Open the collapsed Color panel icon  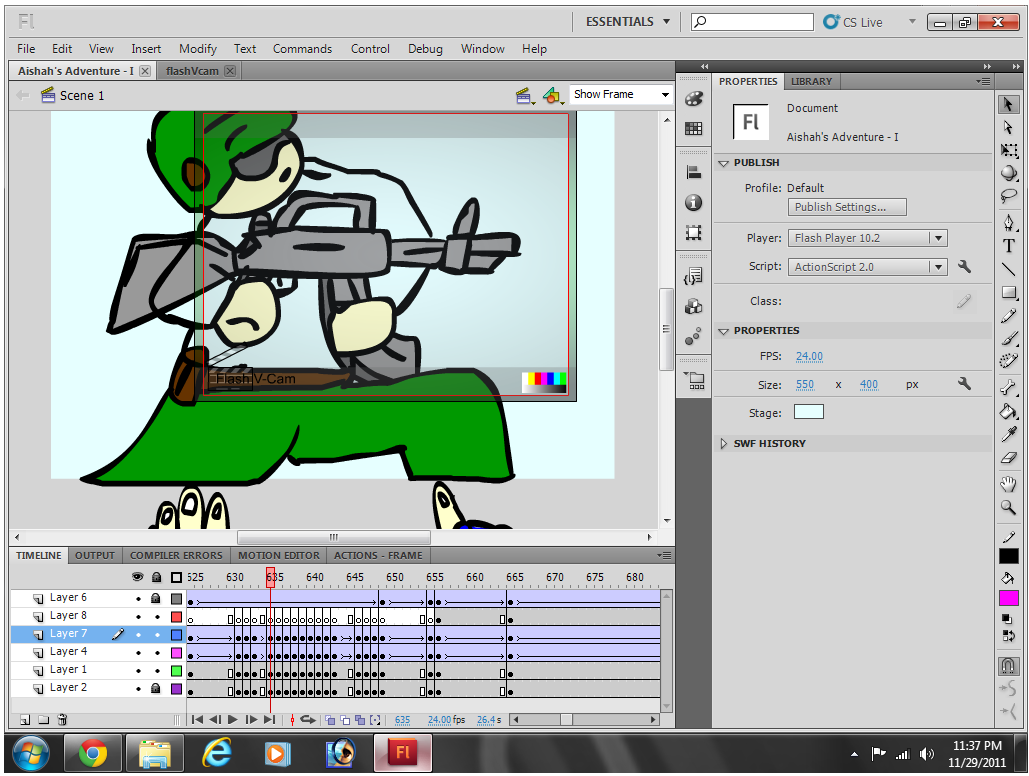(694, 99)
